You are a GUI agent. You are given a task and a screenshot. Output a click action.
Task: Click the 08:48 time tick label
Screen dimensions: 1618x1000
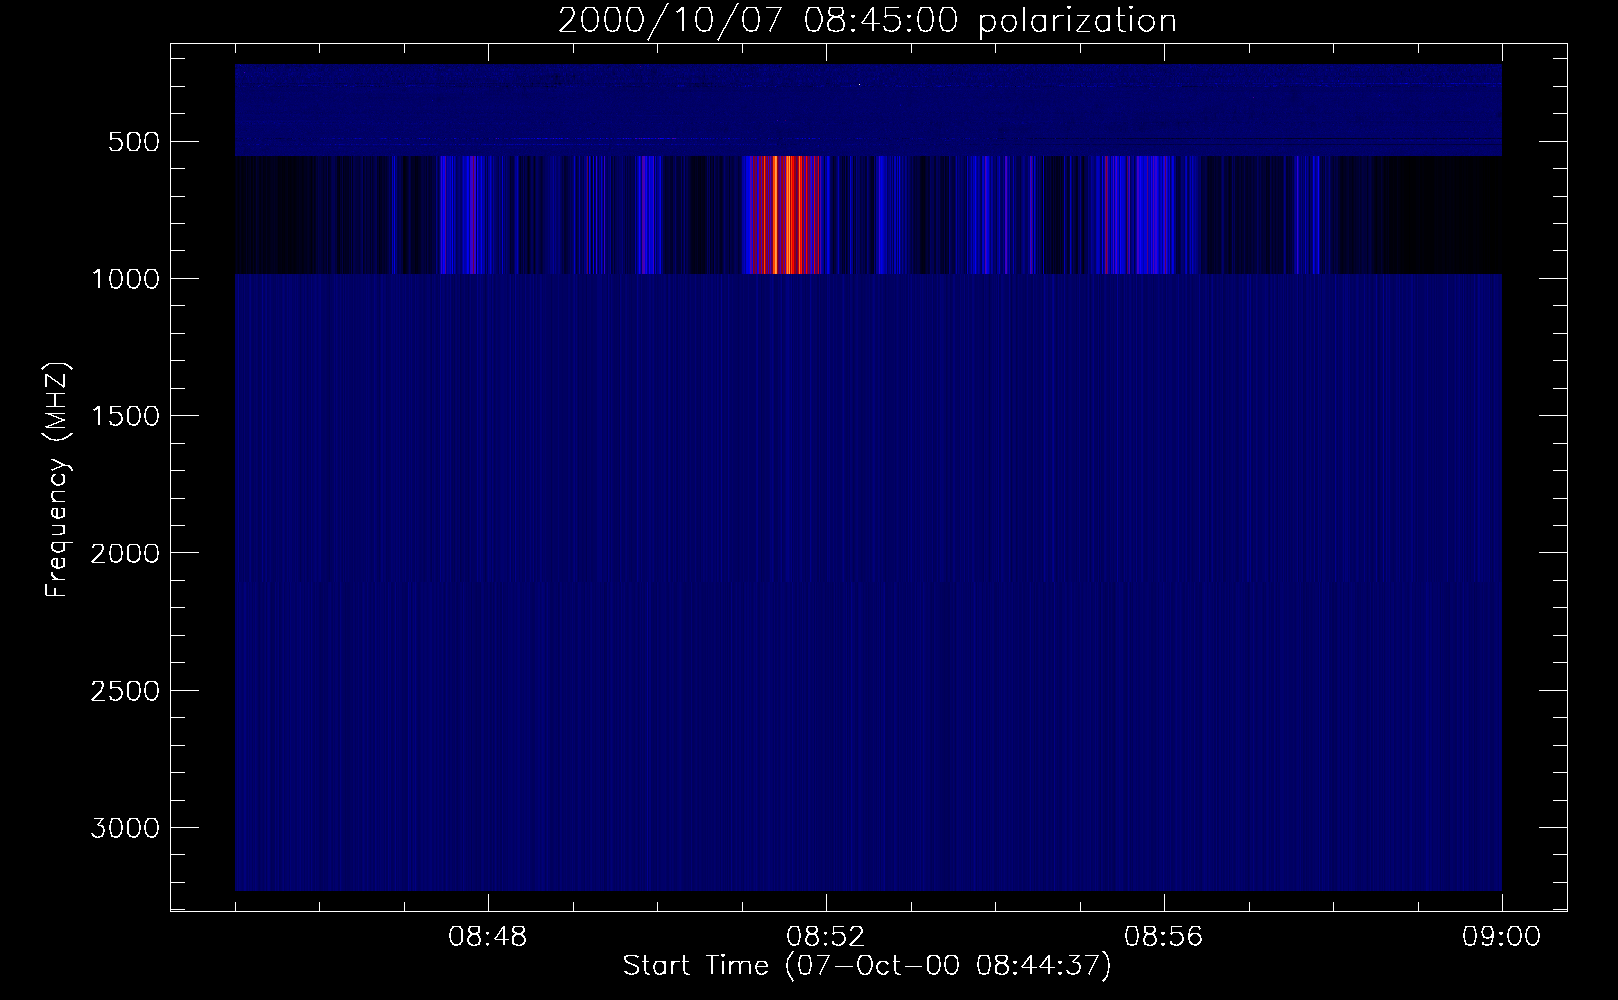coord(488,938)
